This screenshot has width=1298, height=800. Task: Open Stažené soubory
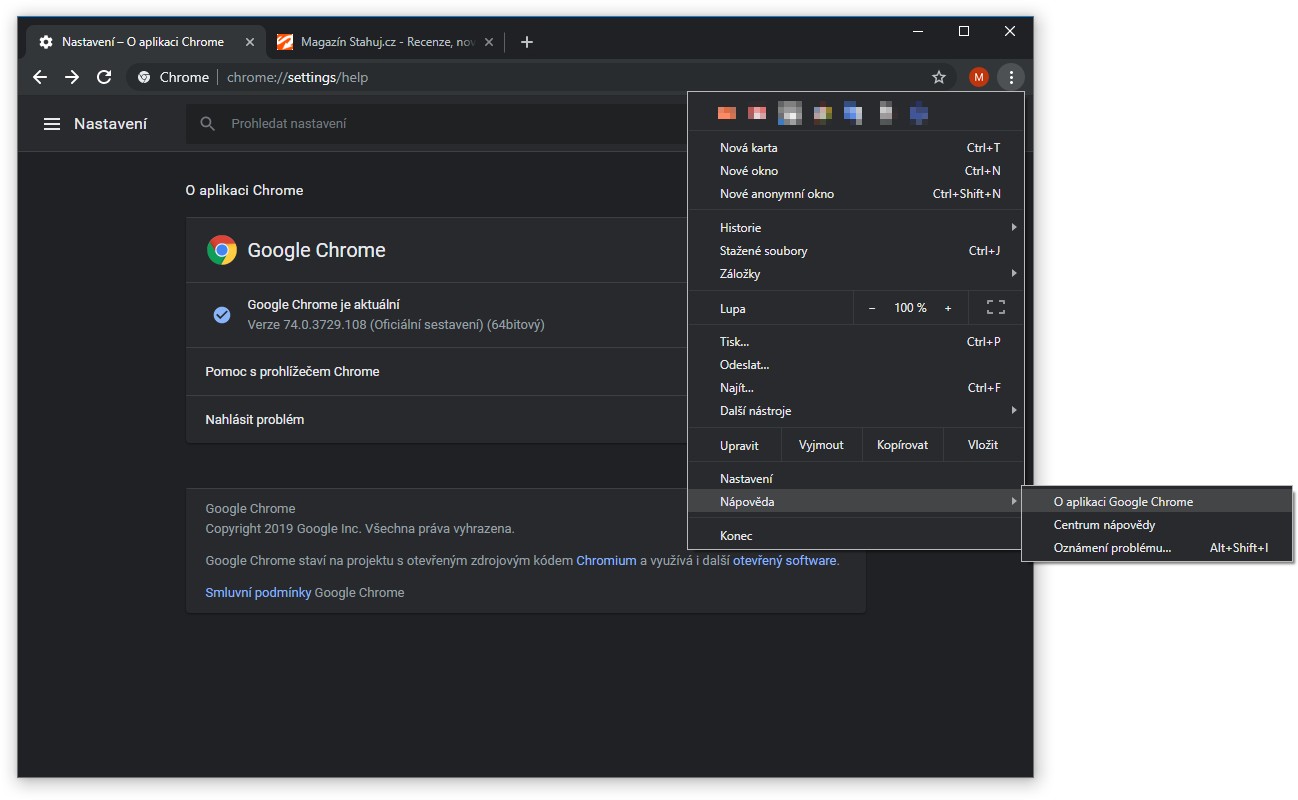(x=856, y=251)
